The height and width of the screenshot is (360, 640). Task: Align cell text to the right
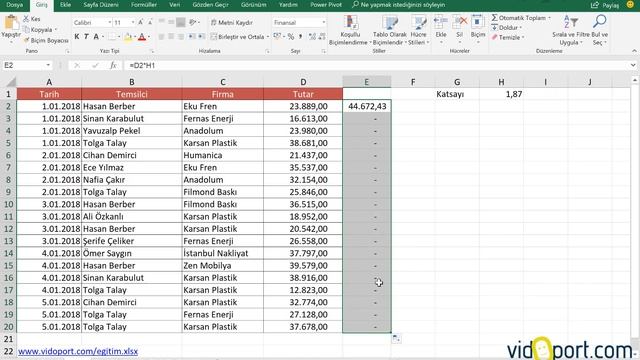pos(180,37)
